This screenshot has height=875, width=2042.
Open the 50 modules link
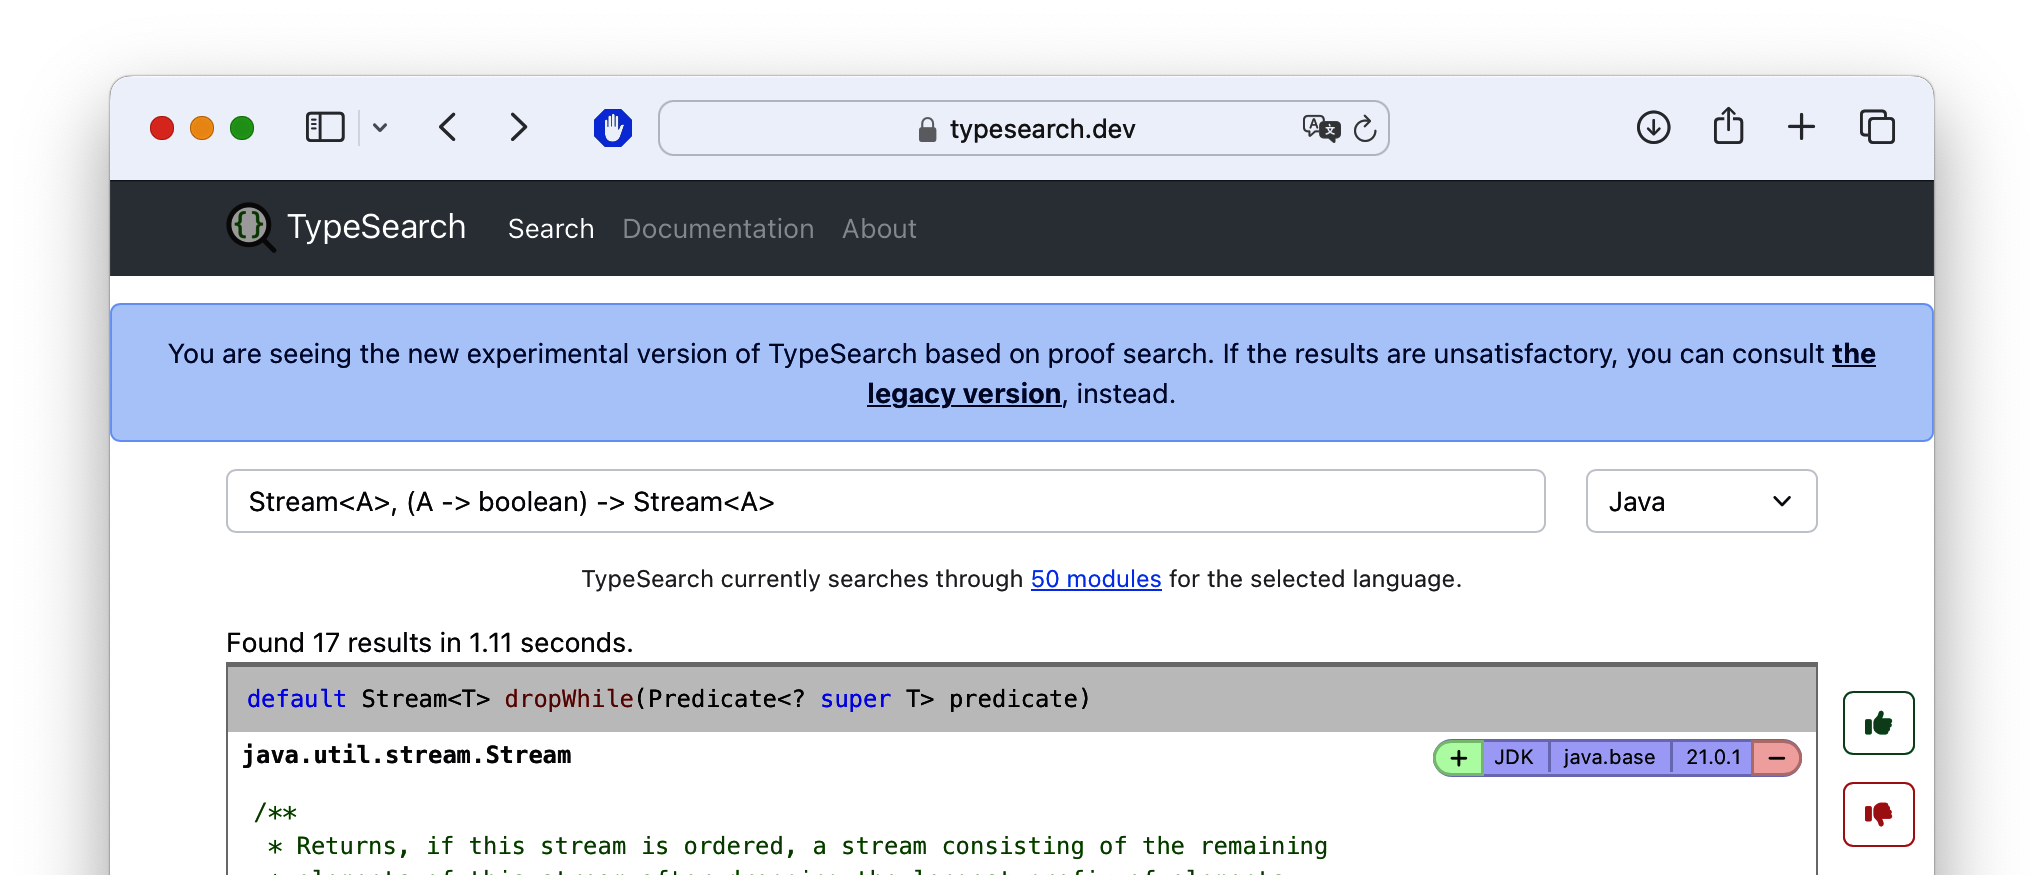coord(1095,579)
